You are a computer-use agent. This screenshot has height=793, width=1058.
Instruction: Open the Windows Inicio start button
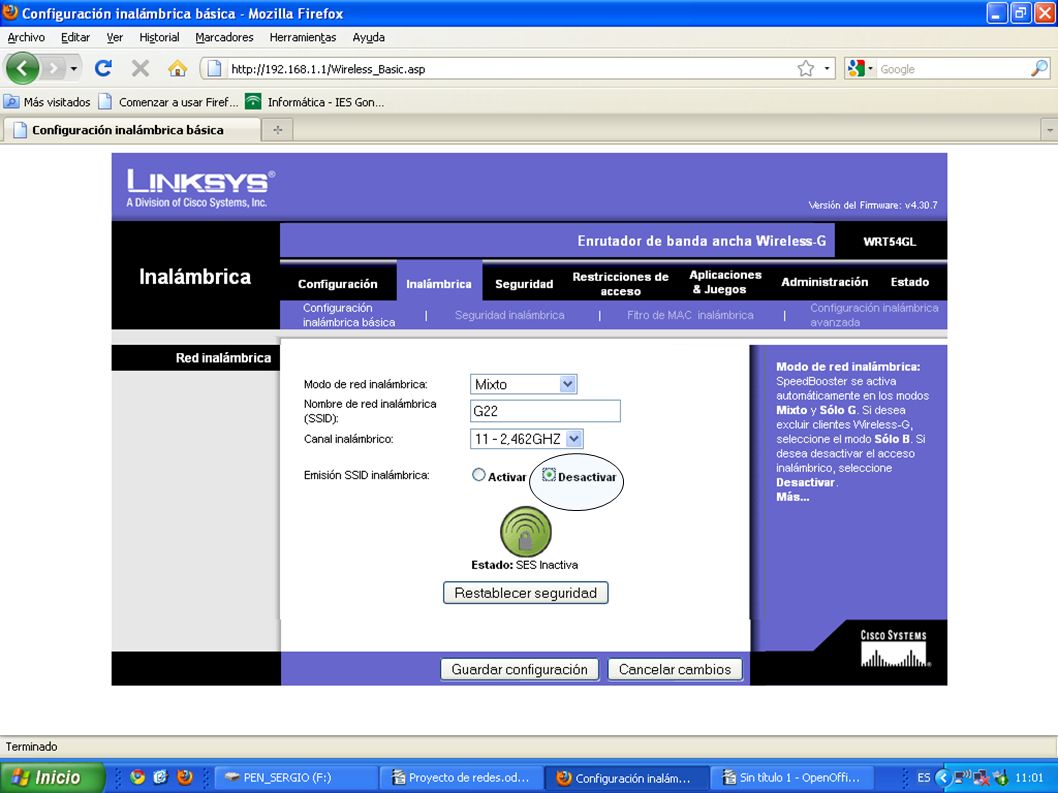pos(53,777)
